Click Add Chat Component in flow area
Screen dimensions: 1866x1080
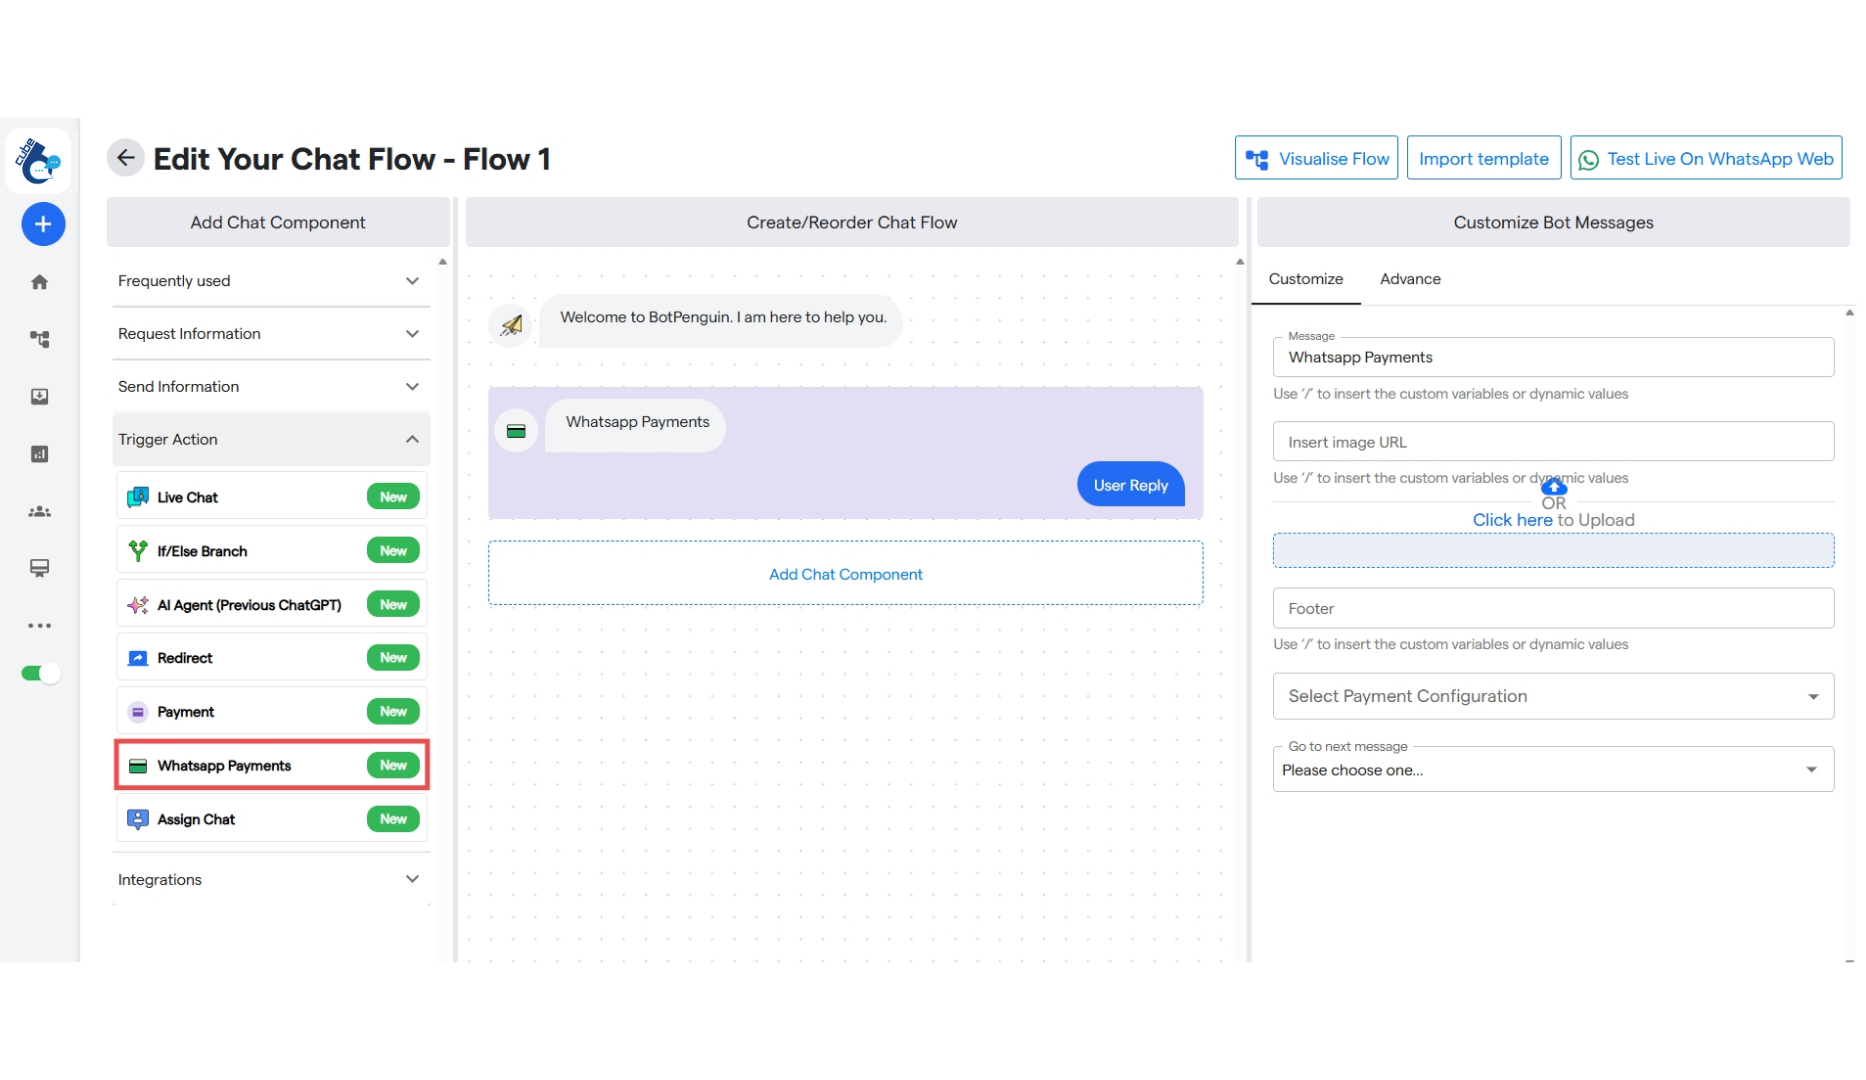click(845, 574)
